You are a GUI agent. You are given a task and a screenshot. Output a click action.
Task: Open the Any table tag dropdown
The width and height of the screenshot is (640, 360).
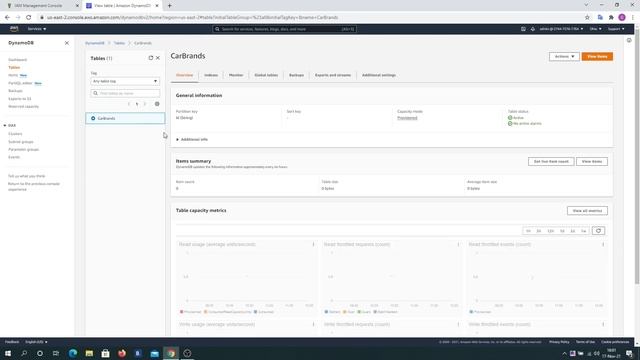point(125,81)
